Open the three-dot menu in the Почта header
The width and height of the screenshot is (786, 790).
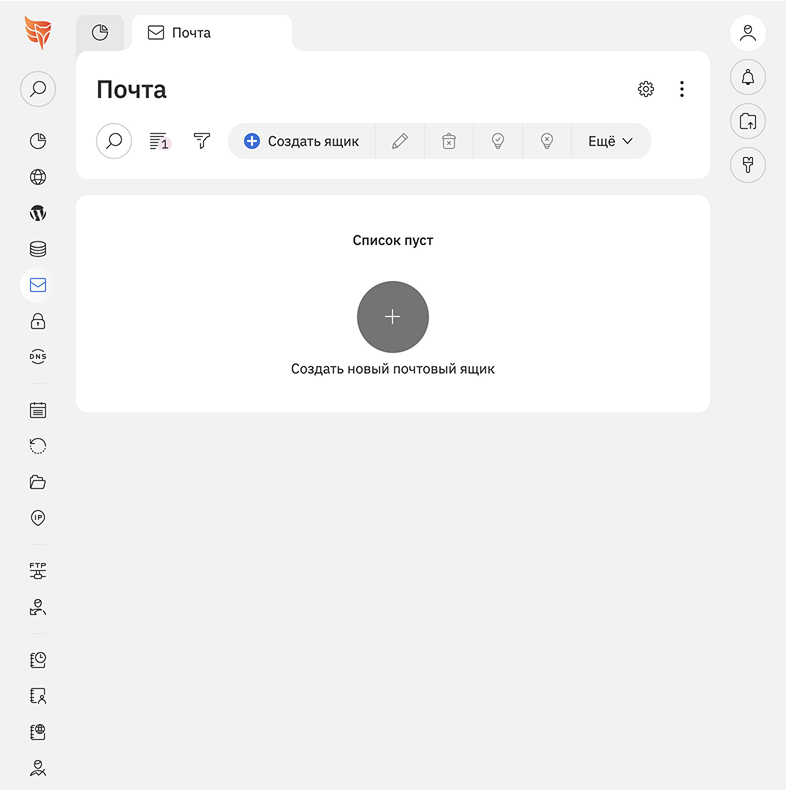(682, 89)
